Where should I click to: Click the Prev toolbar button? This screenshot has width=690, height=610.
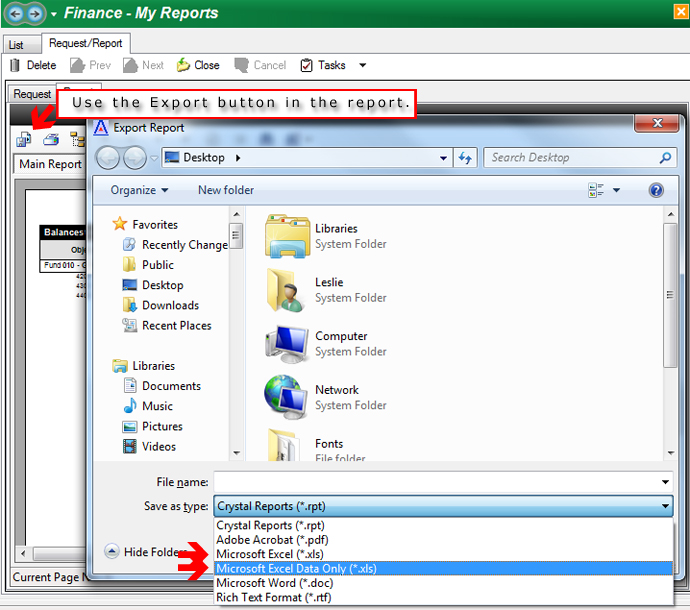coord(91,65)
